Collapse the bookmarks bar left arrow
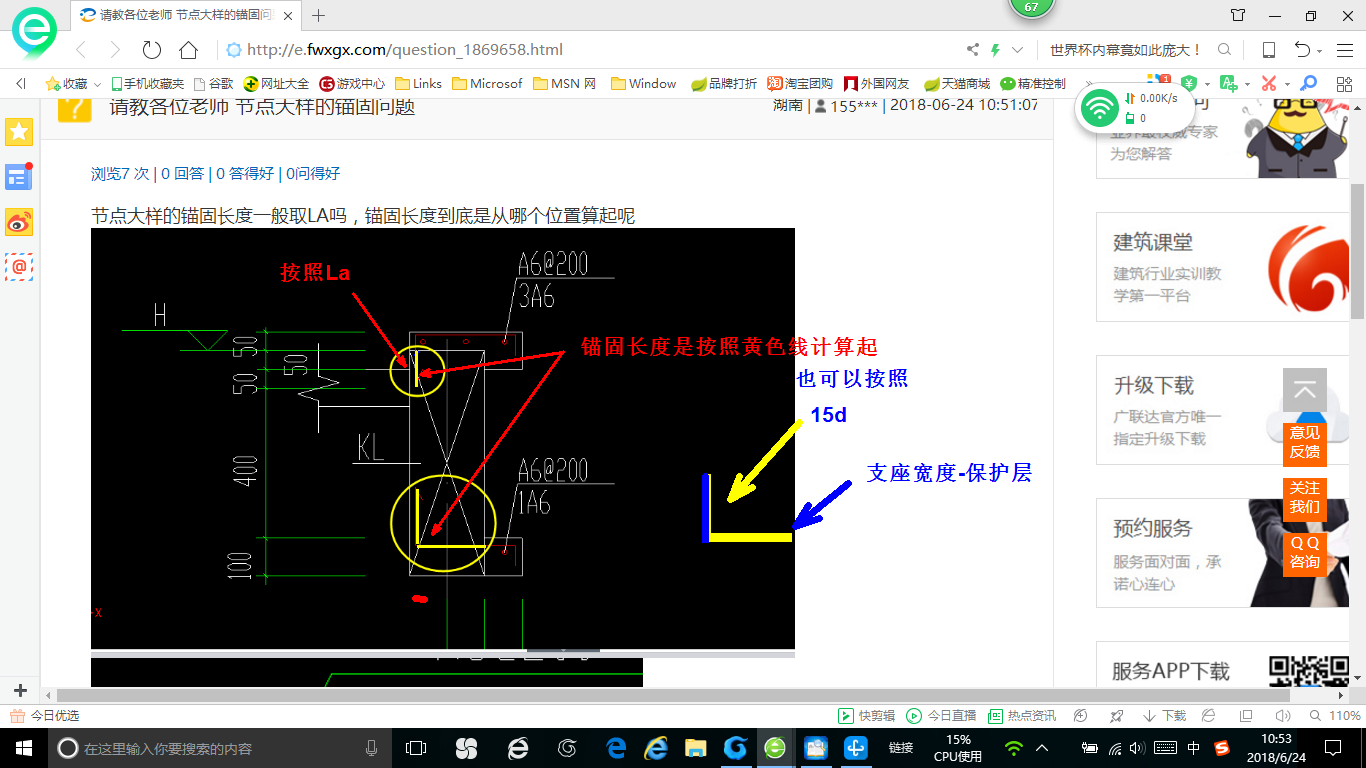The width and height of the screenshot is (1366, 768). tap(20, 84)
